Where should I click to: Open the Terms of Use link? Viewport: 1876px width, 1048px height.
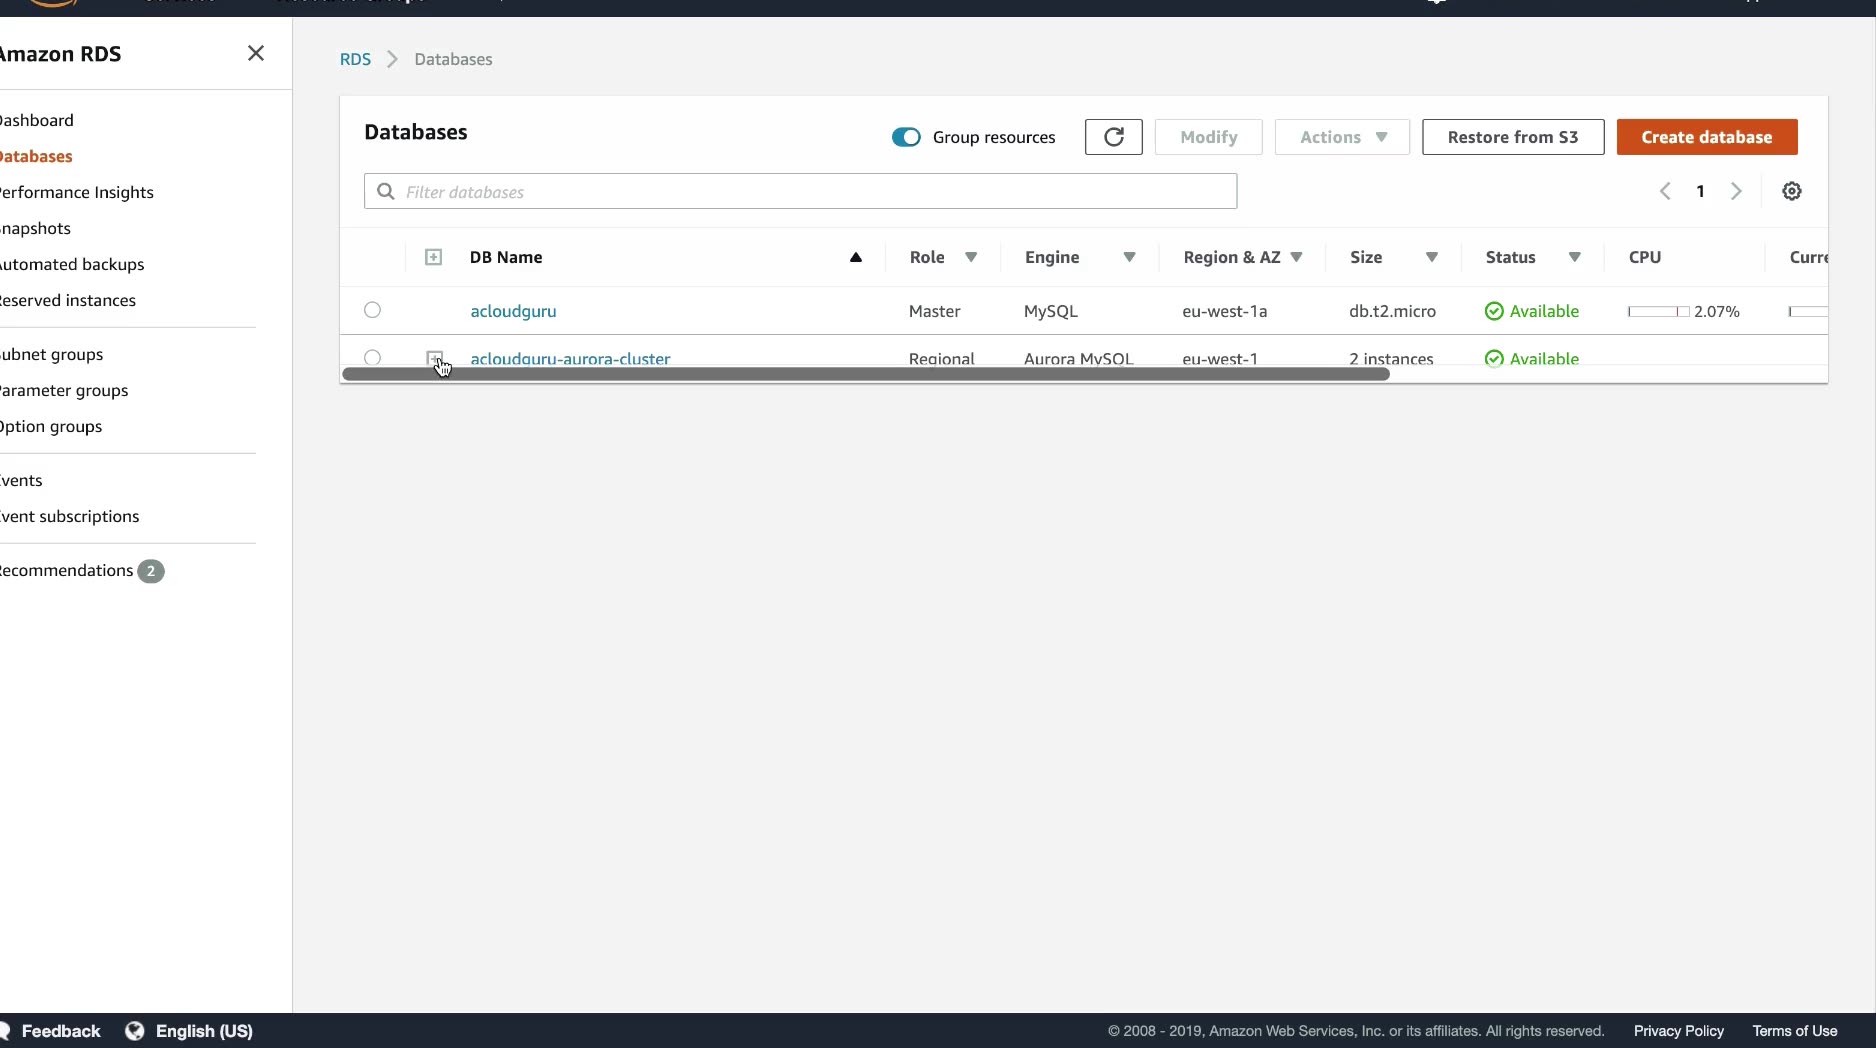coord(1794,1031)
